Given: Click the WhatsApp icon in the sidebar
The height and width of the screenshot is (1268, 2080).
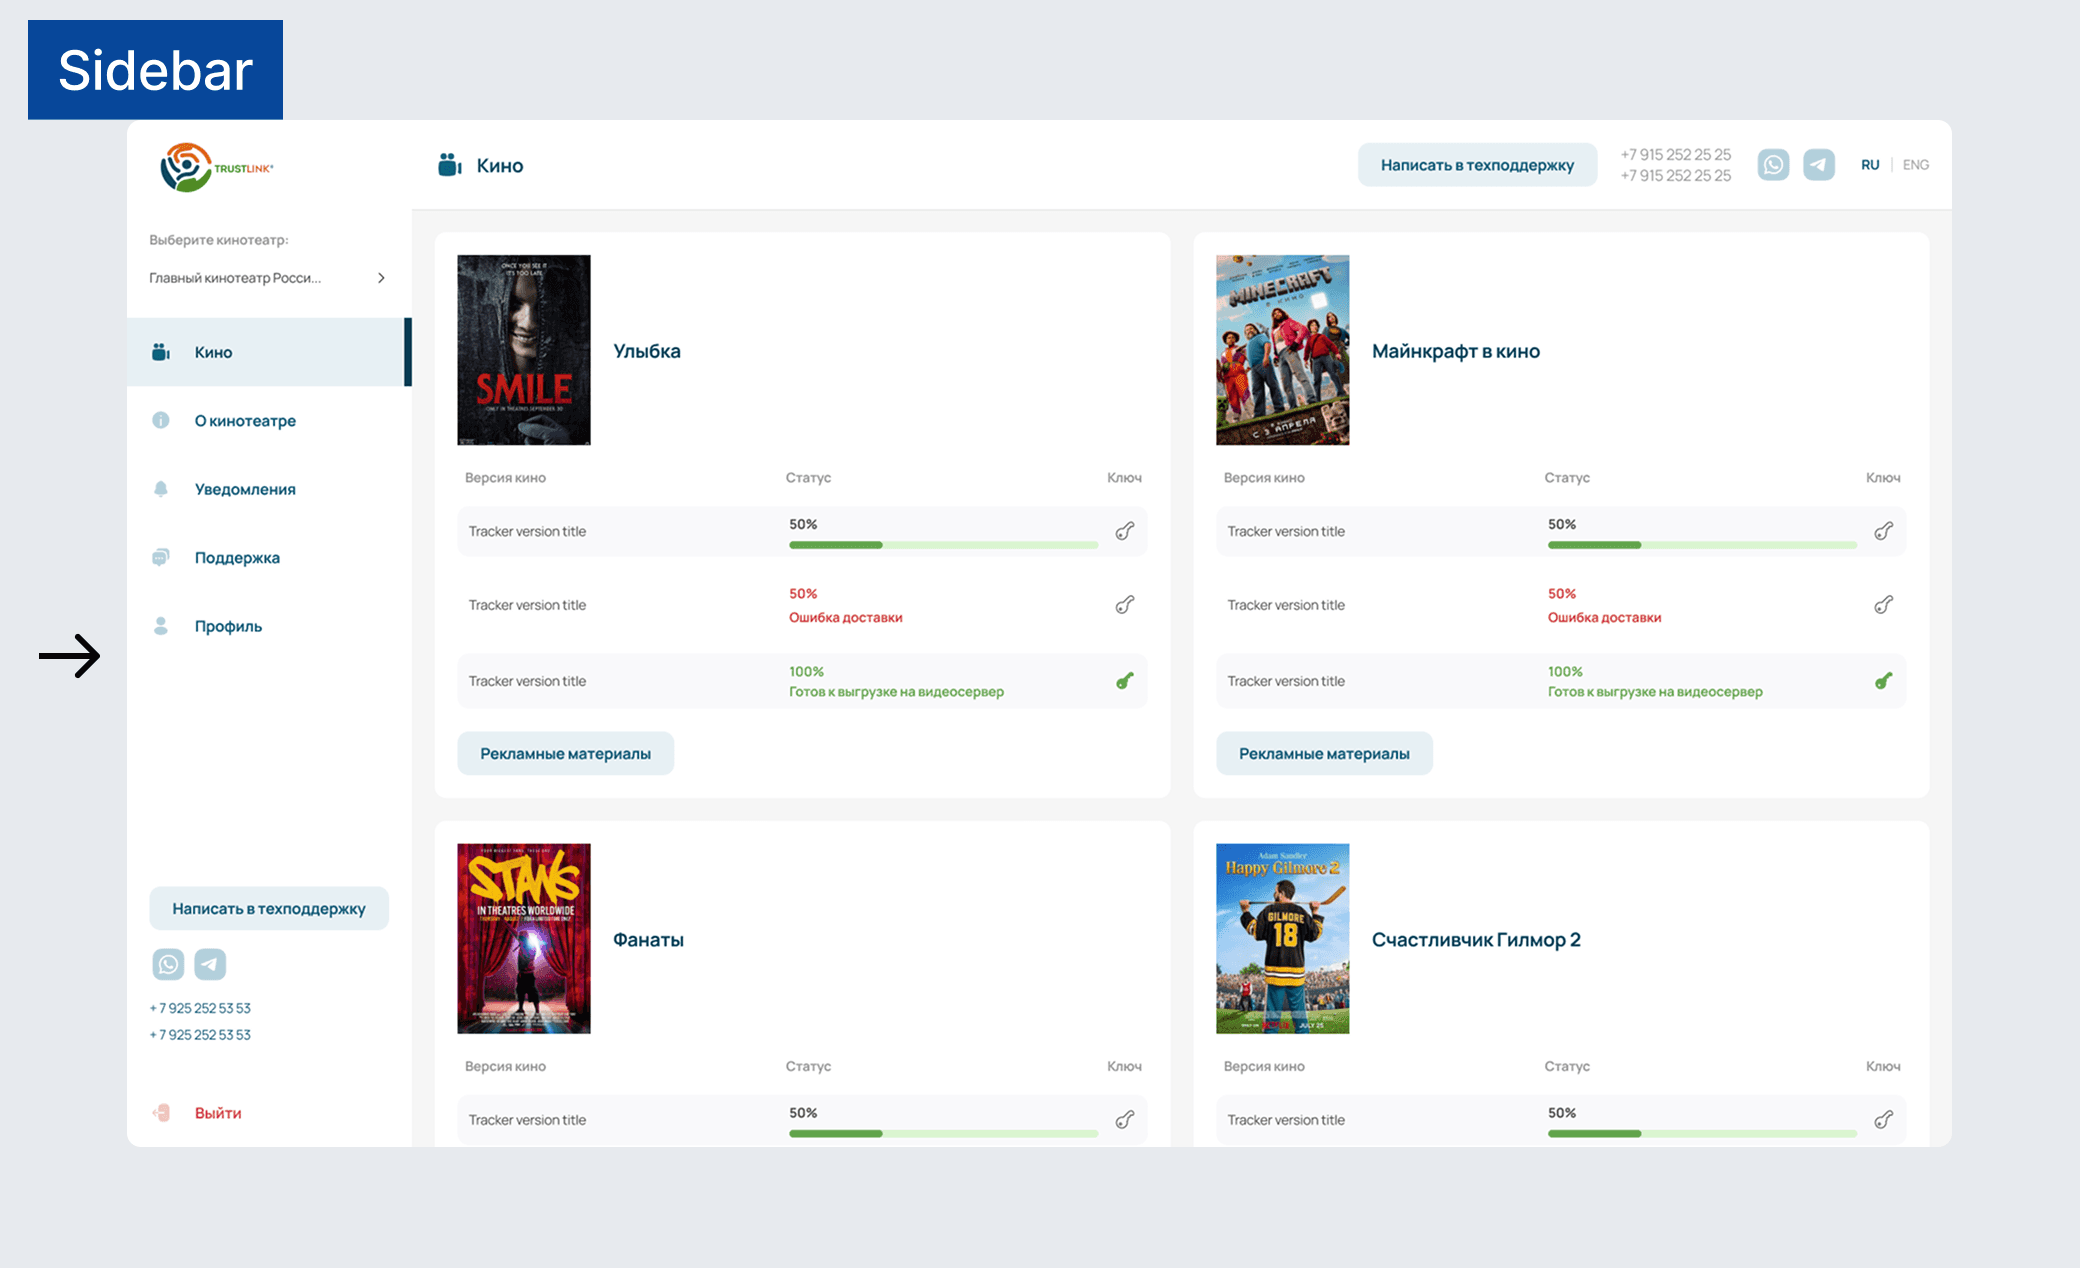Looking at the screenshot, I should click(x=168, y=964).
